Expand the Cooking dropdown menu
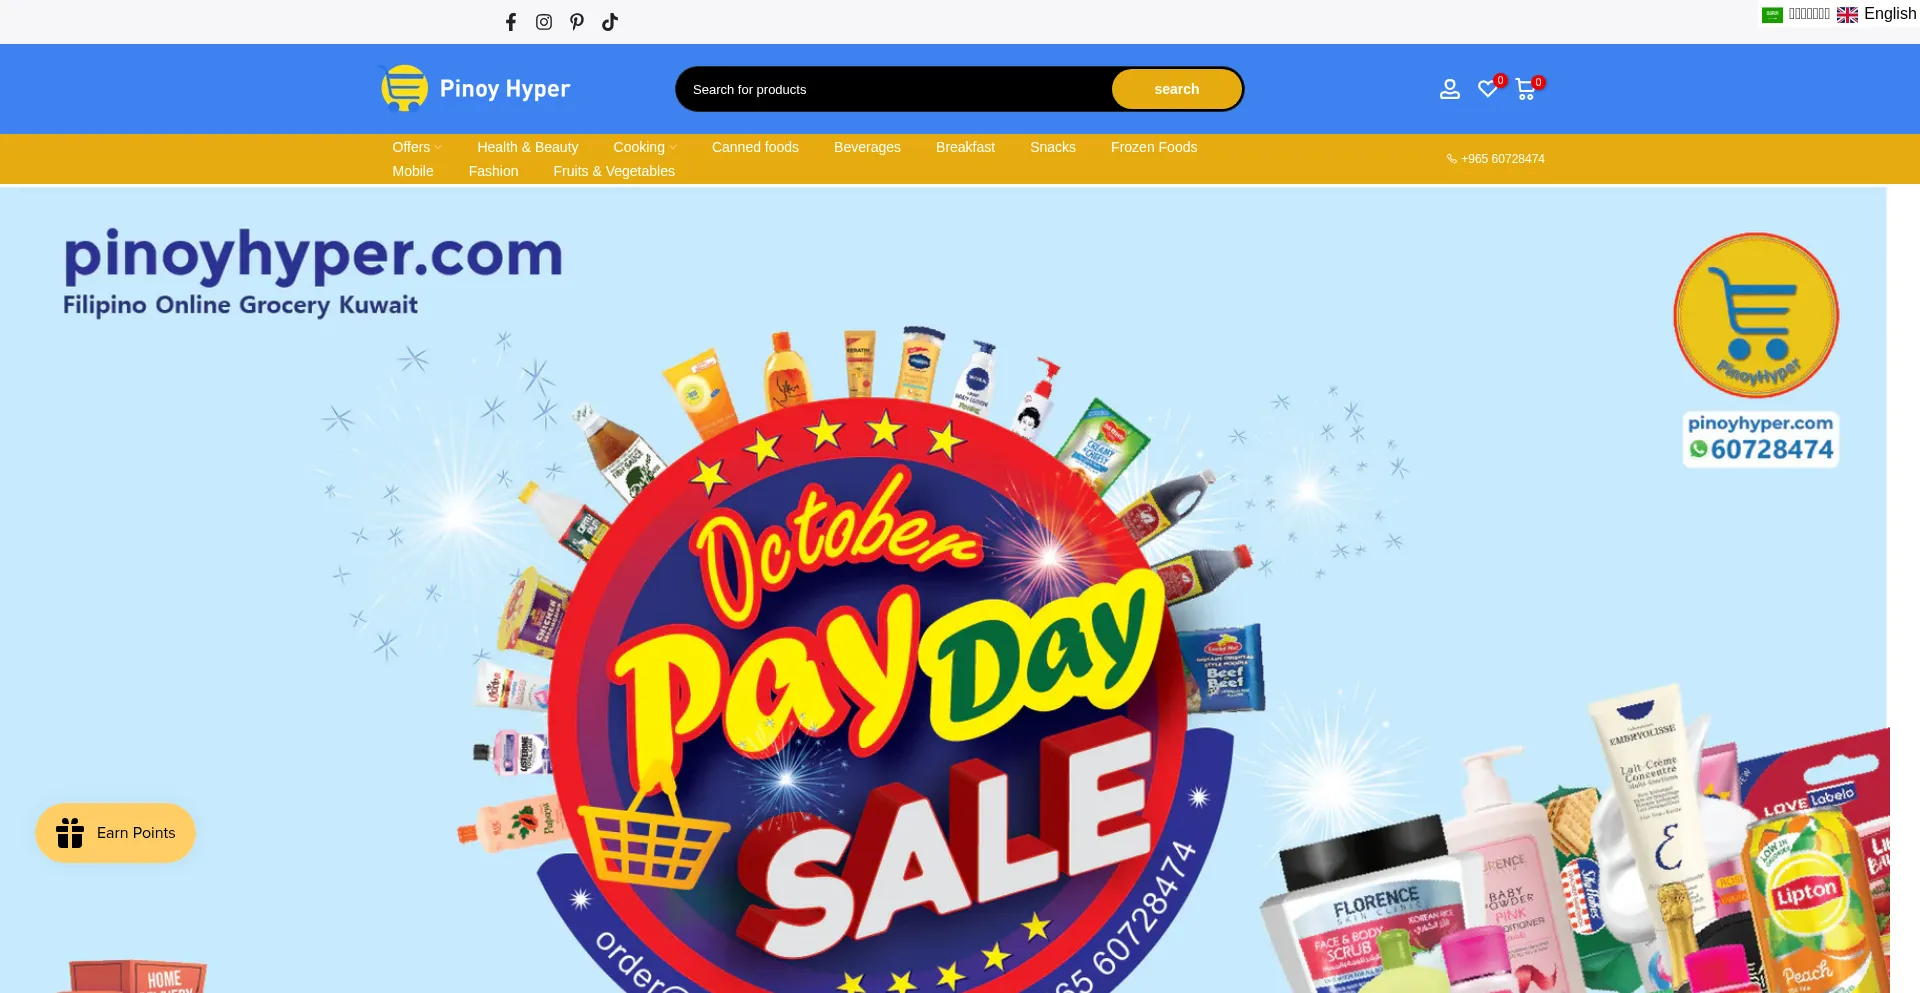This screenshot has width=1920, height=993. (x=645, y=147)
